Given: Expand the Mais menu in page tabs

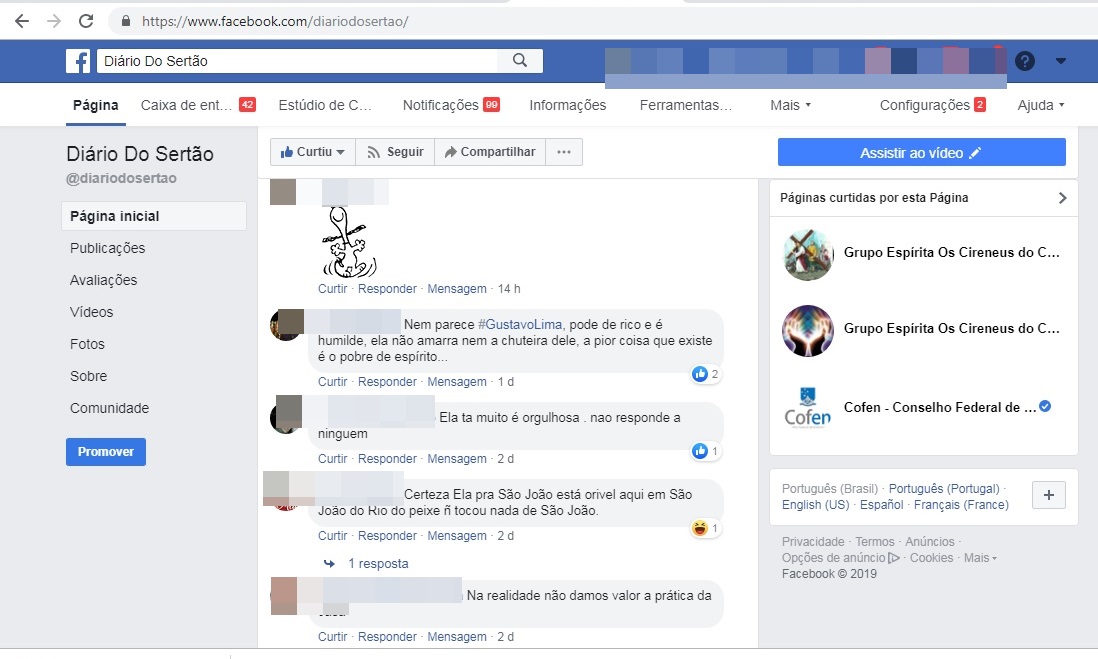Looking at the screenshot, I should [790, 105].
